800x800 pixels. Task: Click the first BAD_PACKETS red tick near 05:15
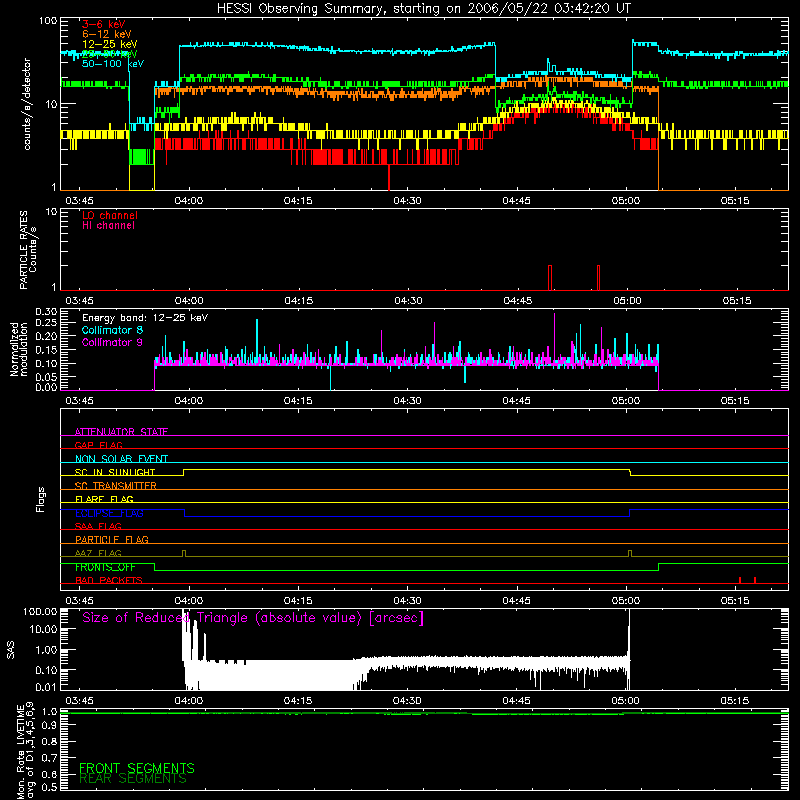click(x=740, y=580)
